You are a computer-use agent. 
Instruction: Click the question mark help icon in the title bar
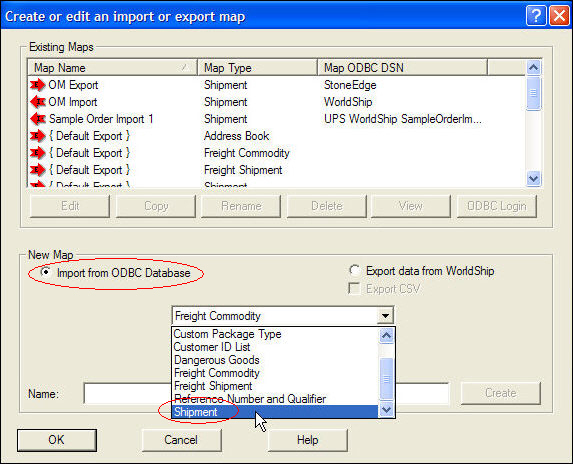pyautogui.click(x=536, y=16)
